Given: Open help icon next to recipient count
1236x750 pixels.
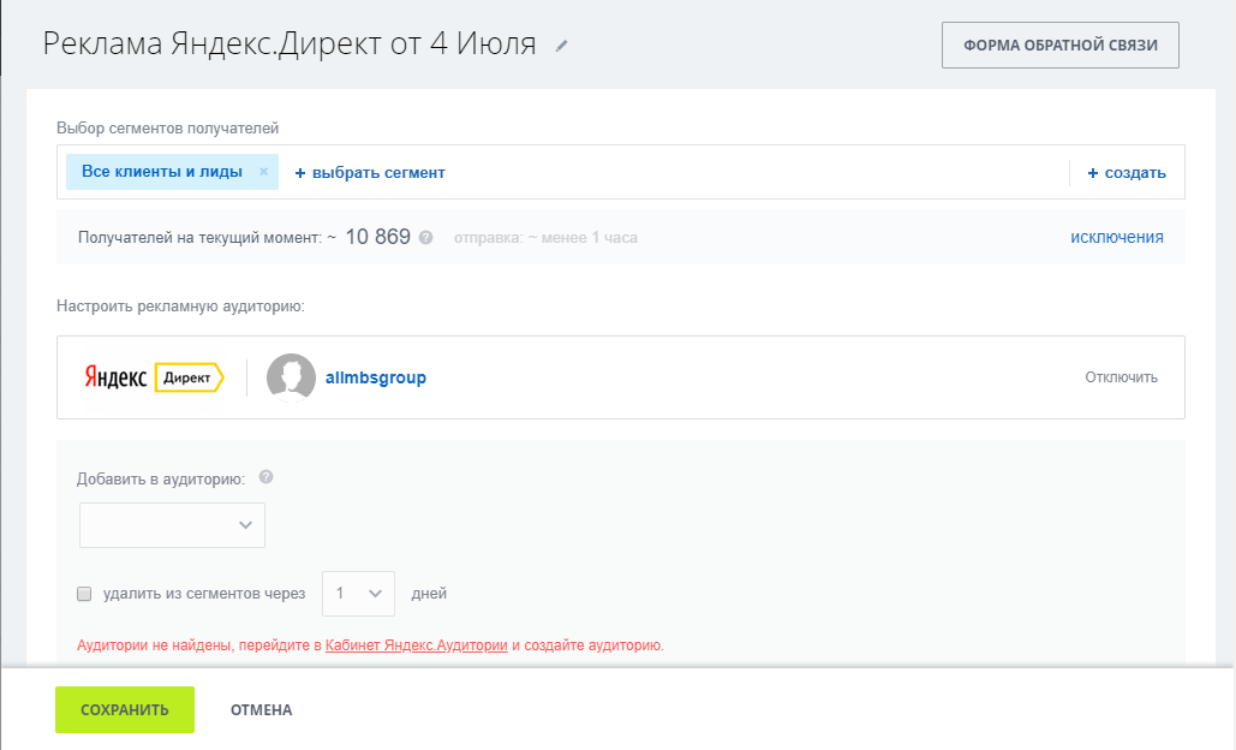Looking at the screenshot, I should 424,237.
